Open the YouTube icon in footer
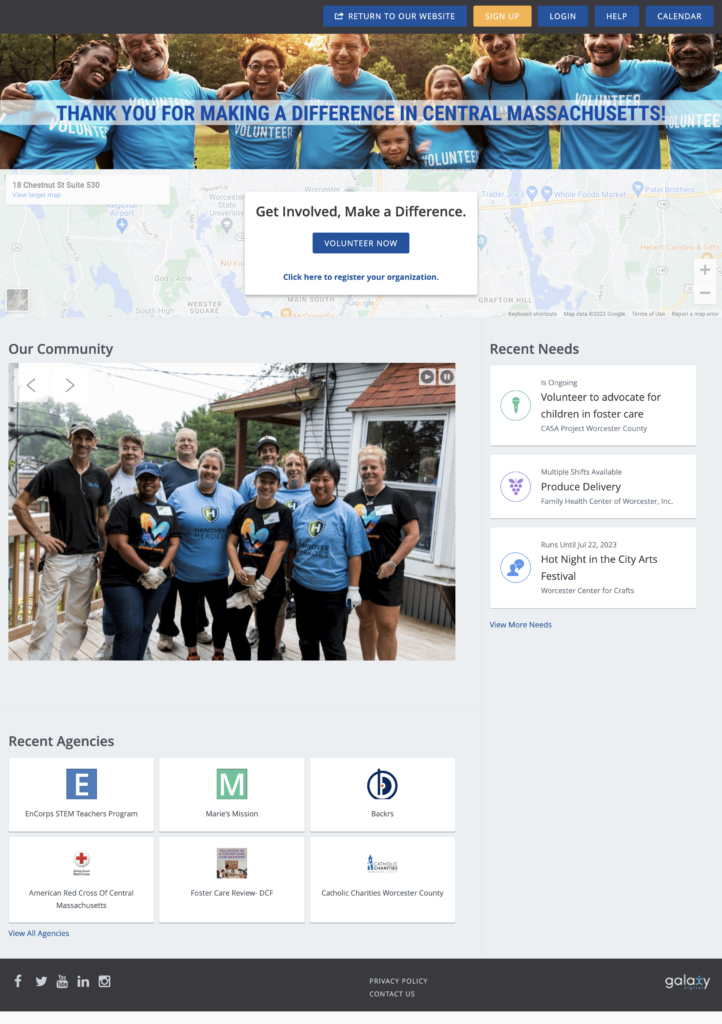 tap(62, 981)
